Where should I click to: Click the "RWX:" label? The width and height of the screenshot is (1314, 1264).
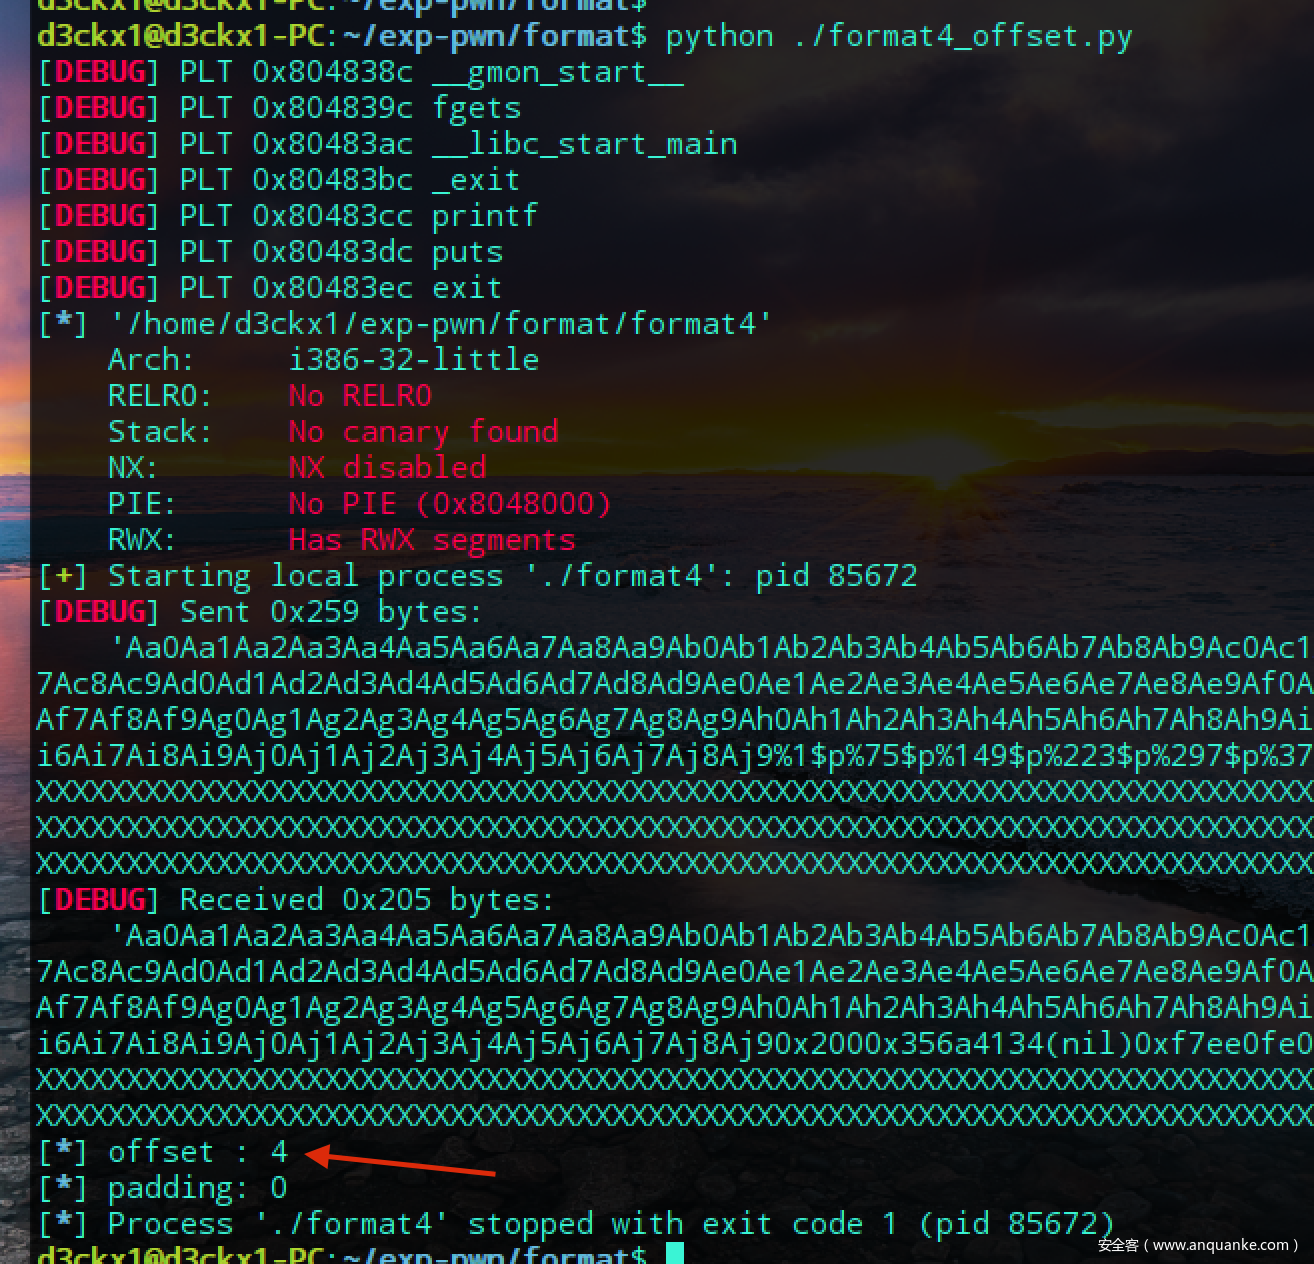pyautogui.click(x=142, y=541)
